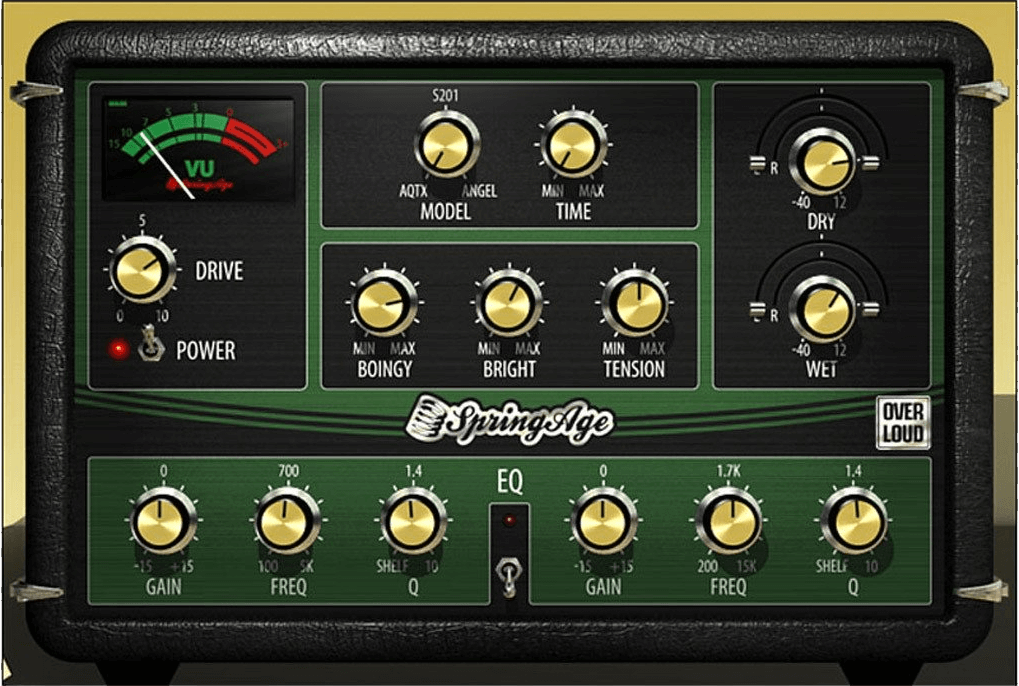Viewport: 1019px width, 686px height.
Task: Click the 1.7K FREQ knob
Action: (729, 520)
